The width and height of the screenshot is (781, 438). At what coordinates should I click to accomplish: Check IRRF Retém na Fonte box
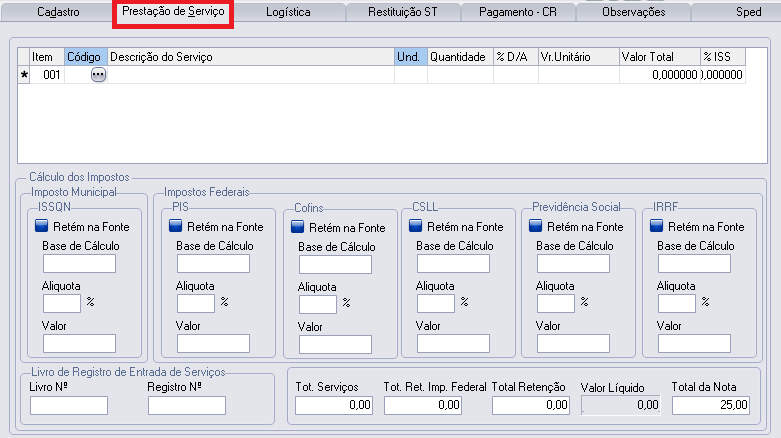657,227
